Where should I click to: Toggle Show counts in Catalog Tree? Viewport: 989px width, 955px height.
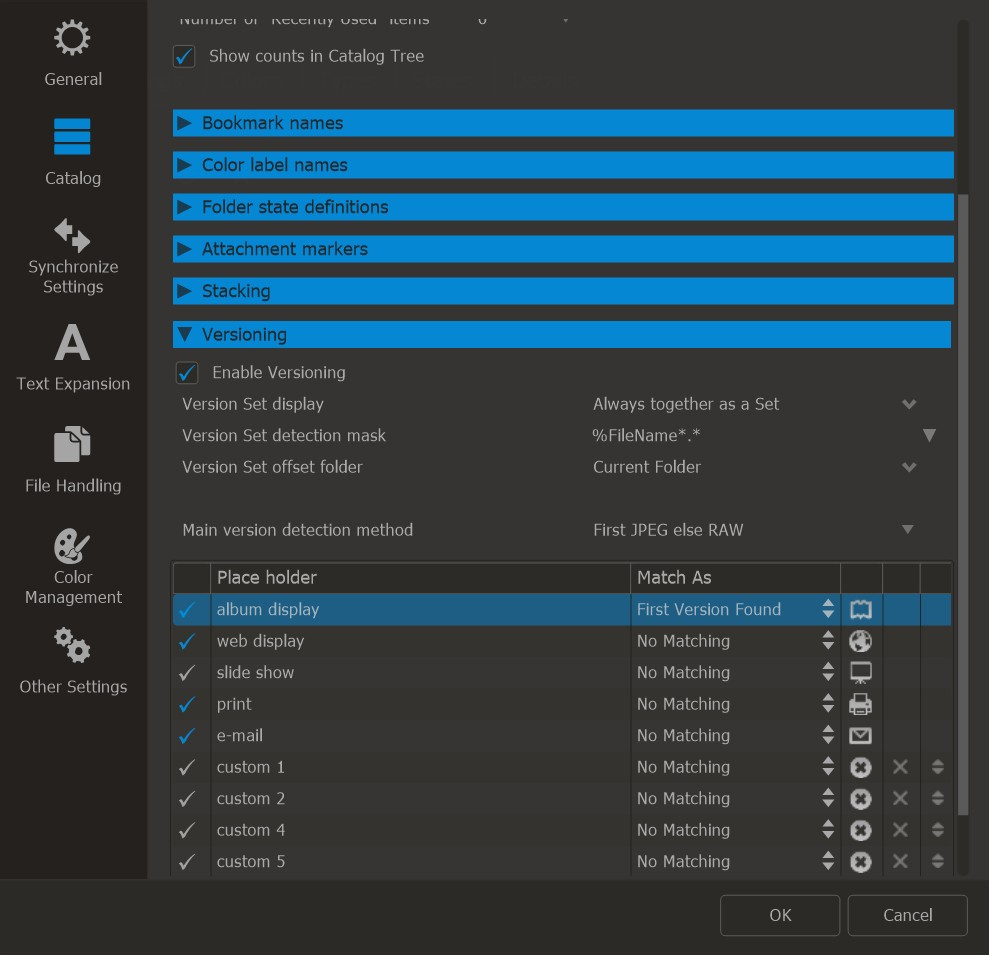coord(184,56)
